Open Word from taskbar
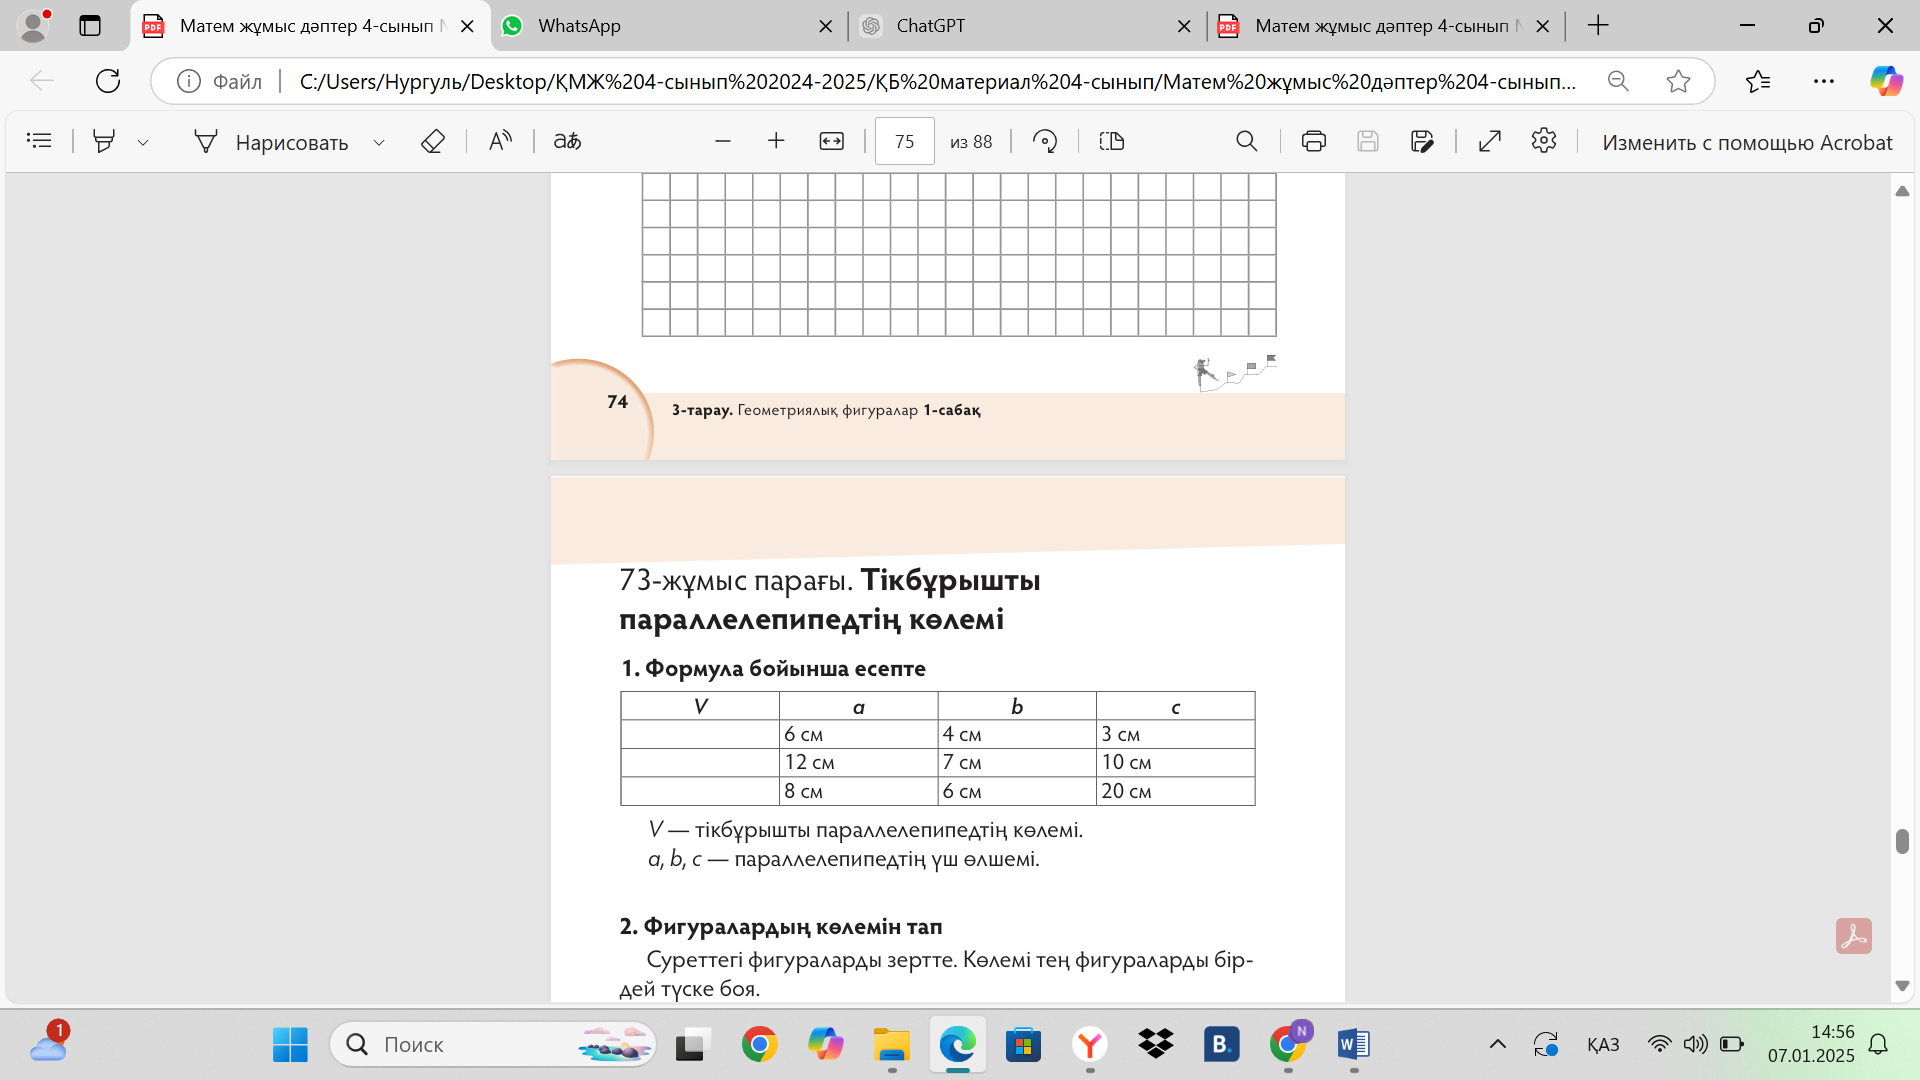 pos(1353,1045)
